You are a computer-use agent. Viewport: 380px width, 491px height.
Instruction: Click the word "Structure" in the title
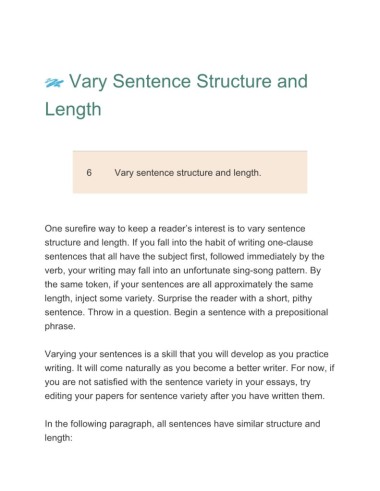click(234, 82)
